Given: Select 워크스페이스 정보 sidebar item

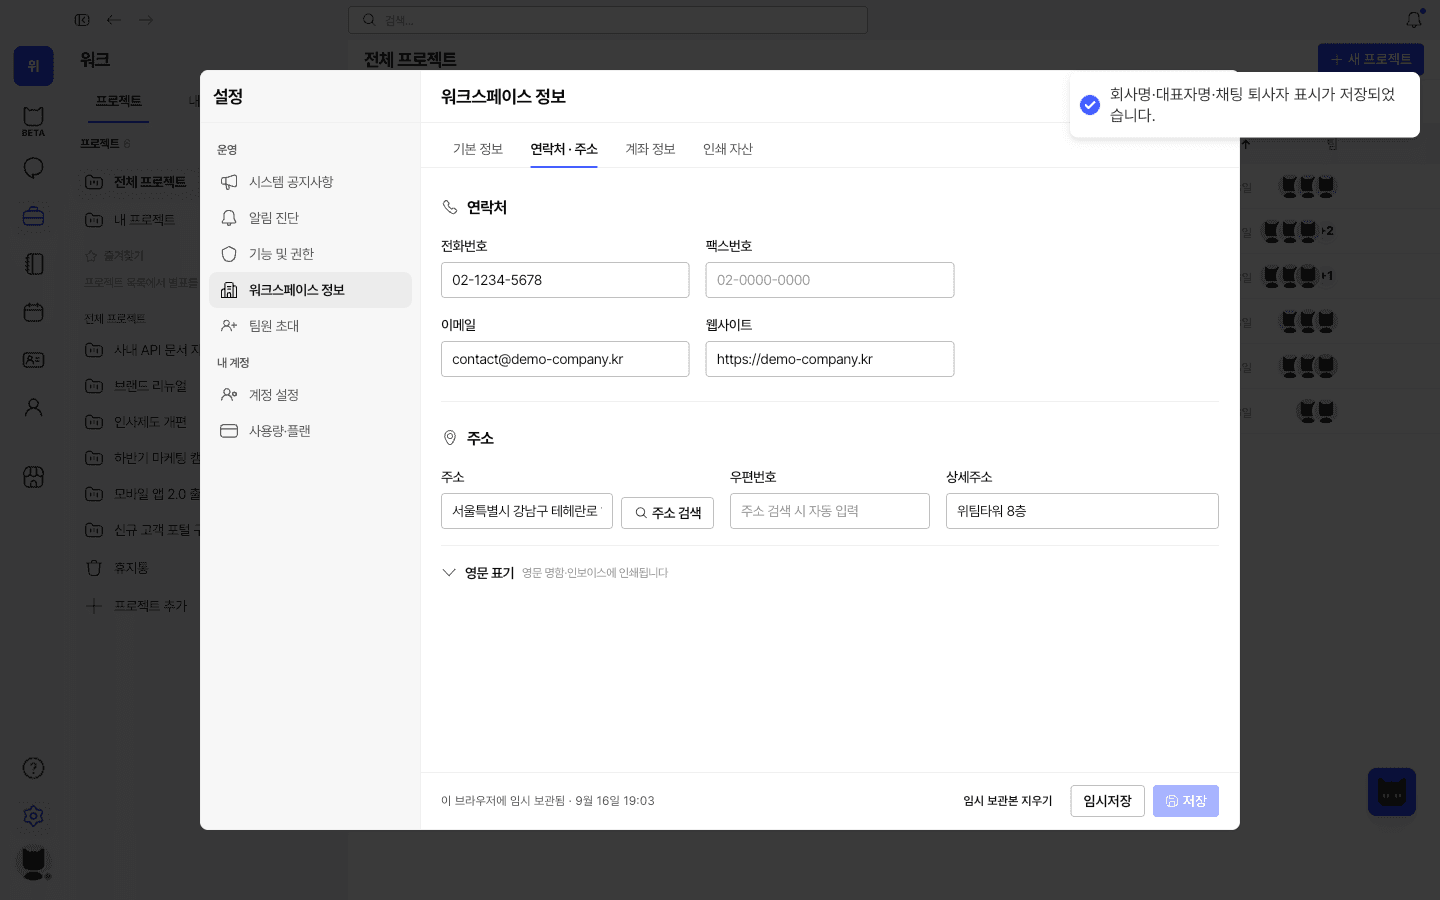Looking at the screenshot, I should click(x=310, y=290).
